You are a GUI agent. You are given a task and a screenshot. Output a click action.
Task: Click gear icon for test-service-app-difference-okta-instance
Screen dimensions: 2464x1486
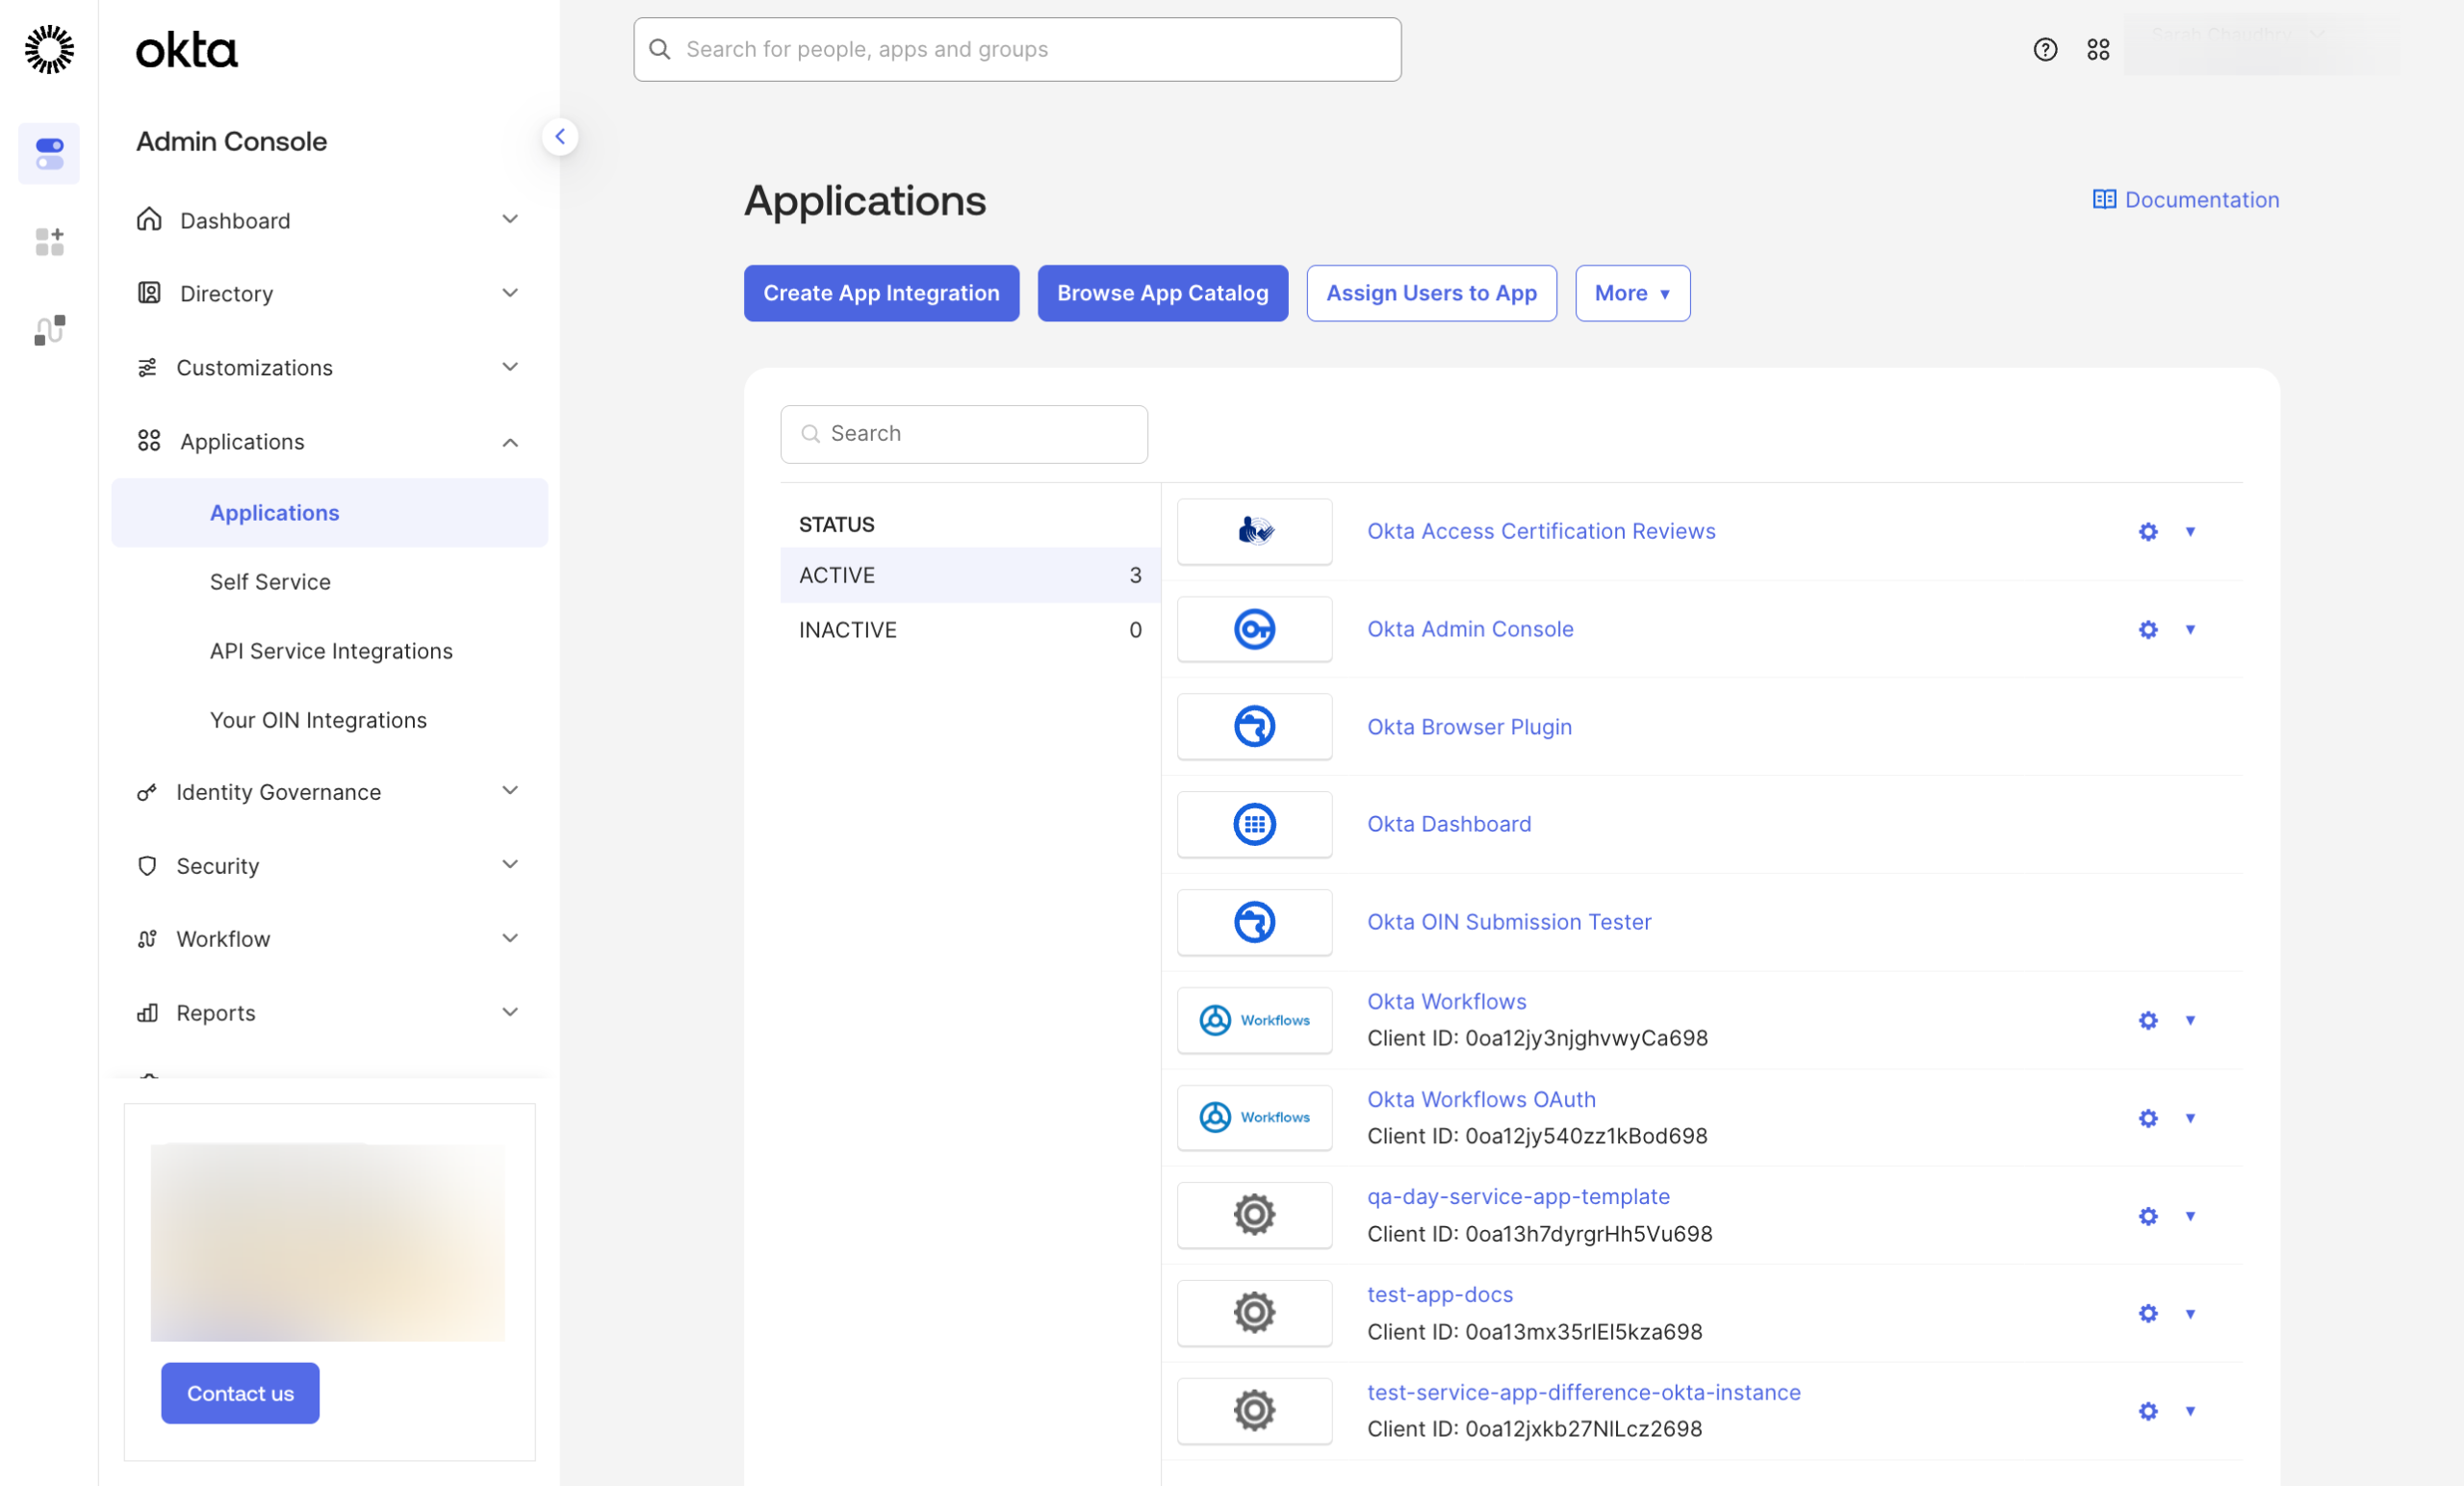[x=2147, y=1411]
